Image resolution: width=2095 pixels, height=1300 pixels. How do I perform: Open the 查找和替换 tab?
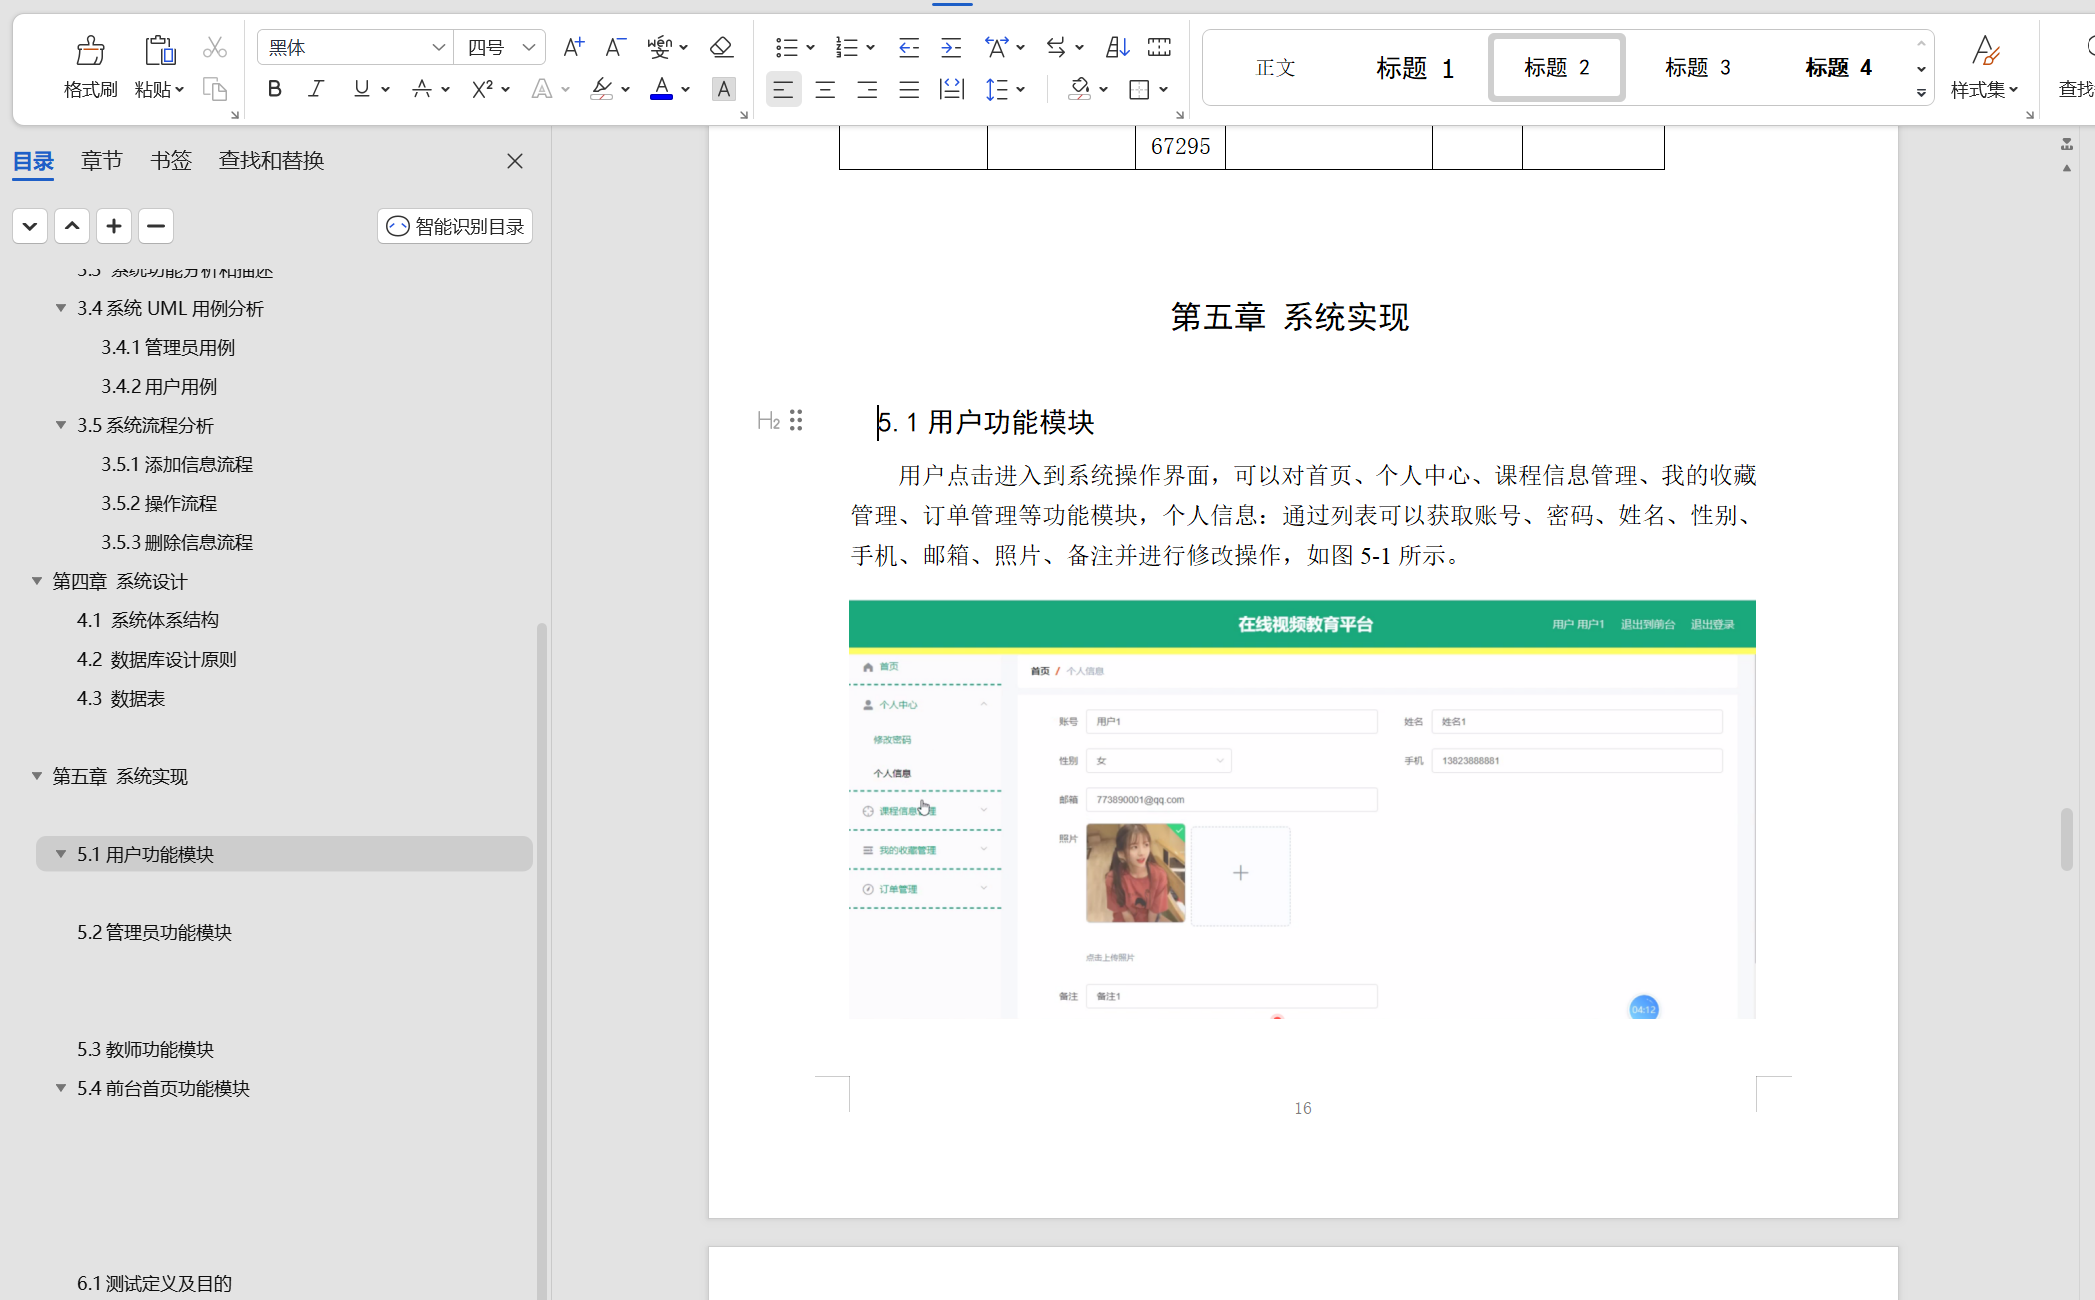pos(271,160)
